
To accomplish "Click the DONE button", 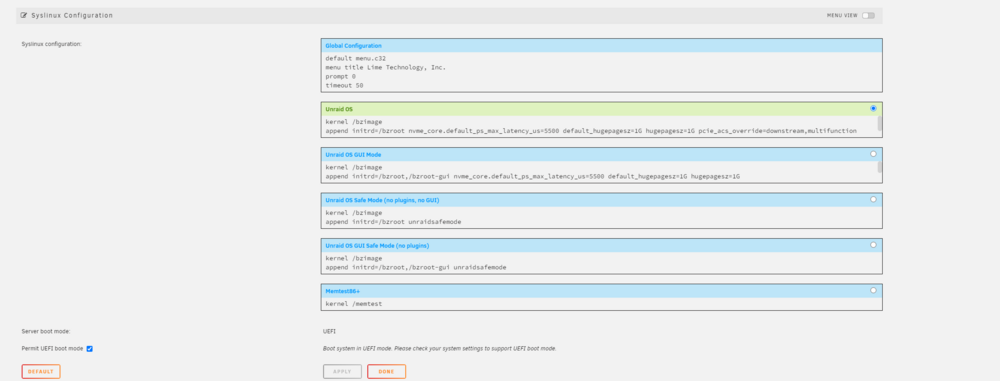I will 386,371.
